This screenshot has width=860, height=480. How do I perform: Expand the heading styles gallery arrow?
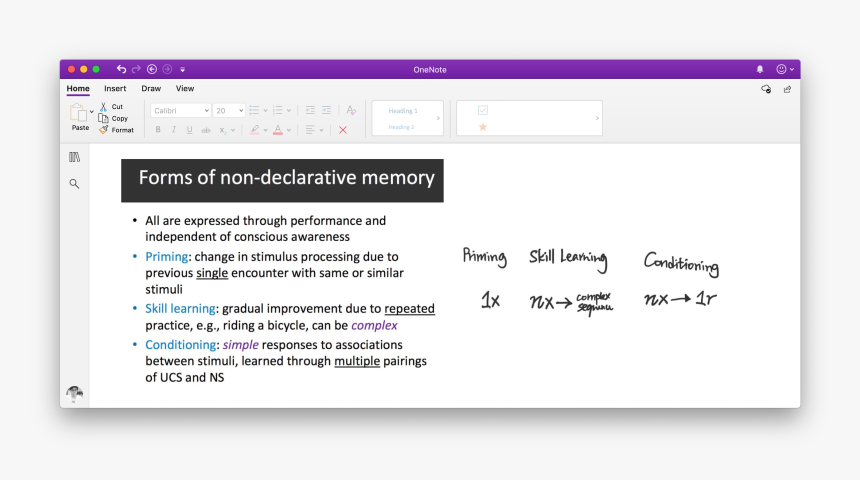[x=438, y=118]
